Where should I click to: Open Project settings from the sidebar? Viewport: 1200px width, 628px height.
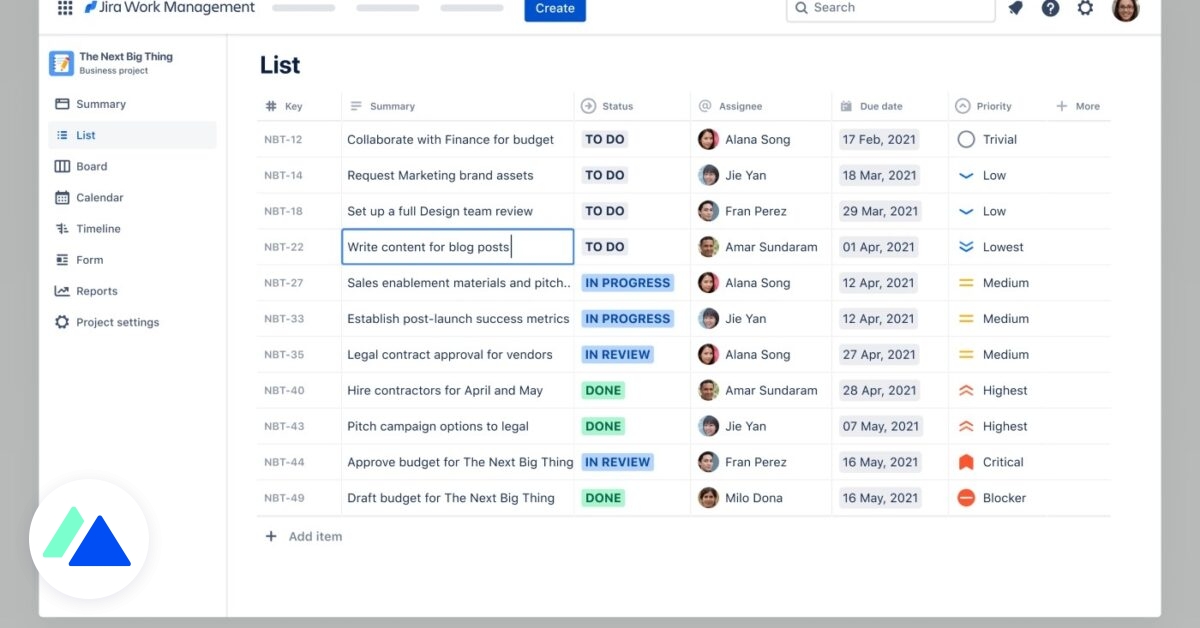(64, 322)
